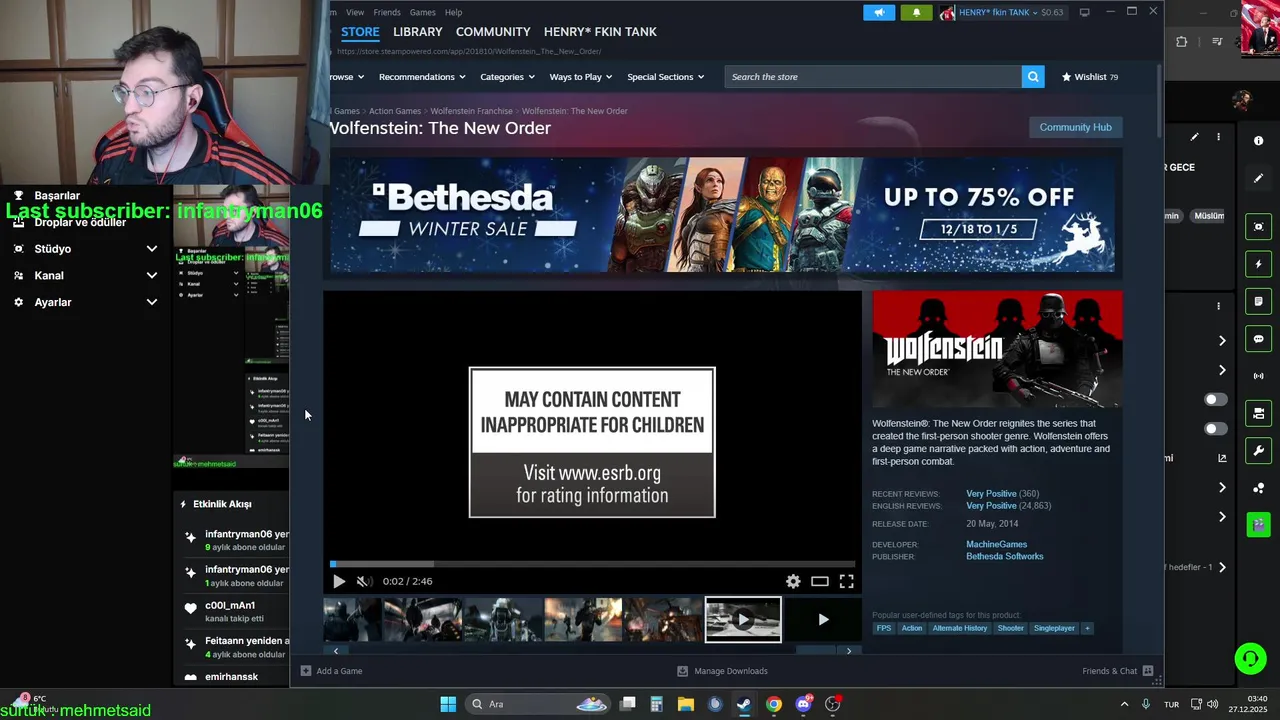Click info icon in right sidebar
Screen dimensions: 1280x720
1258,141
